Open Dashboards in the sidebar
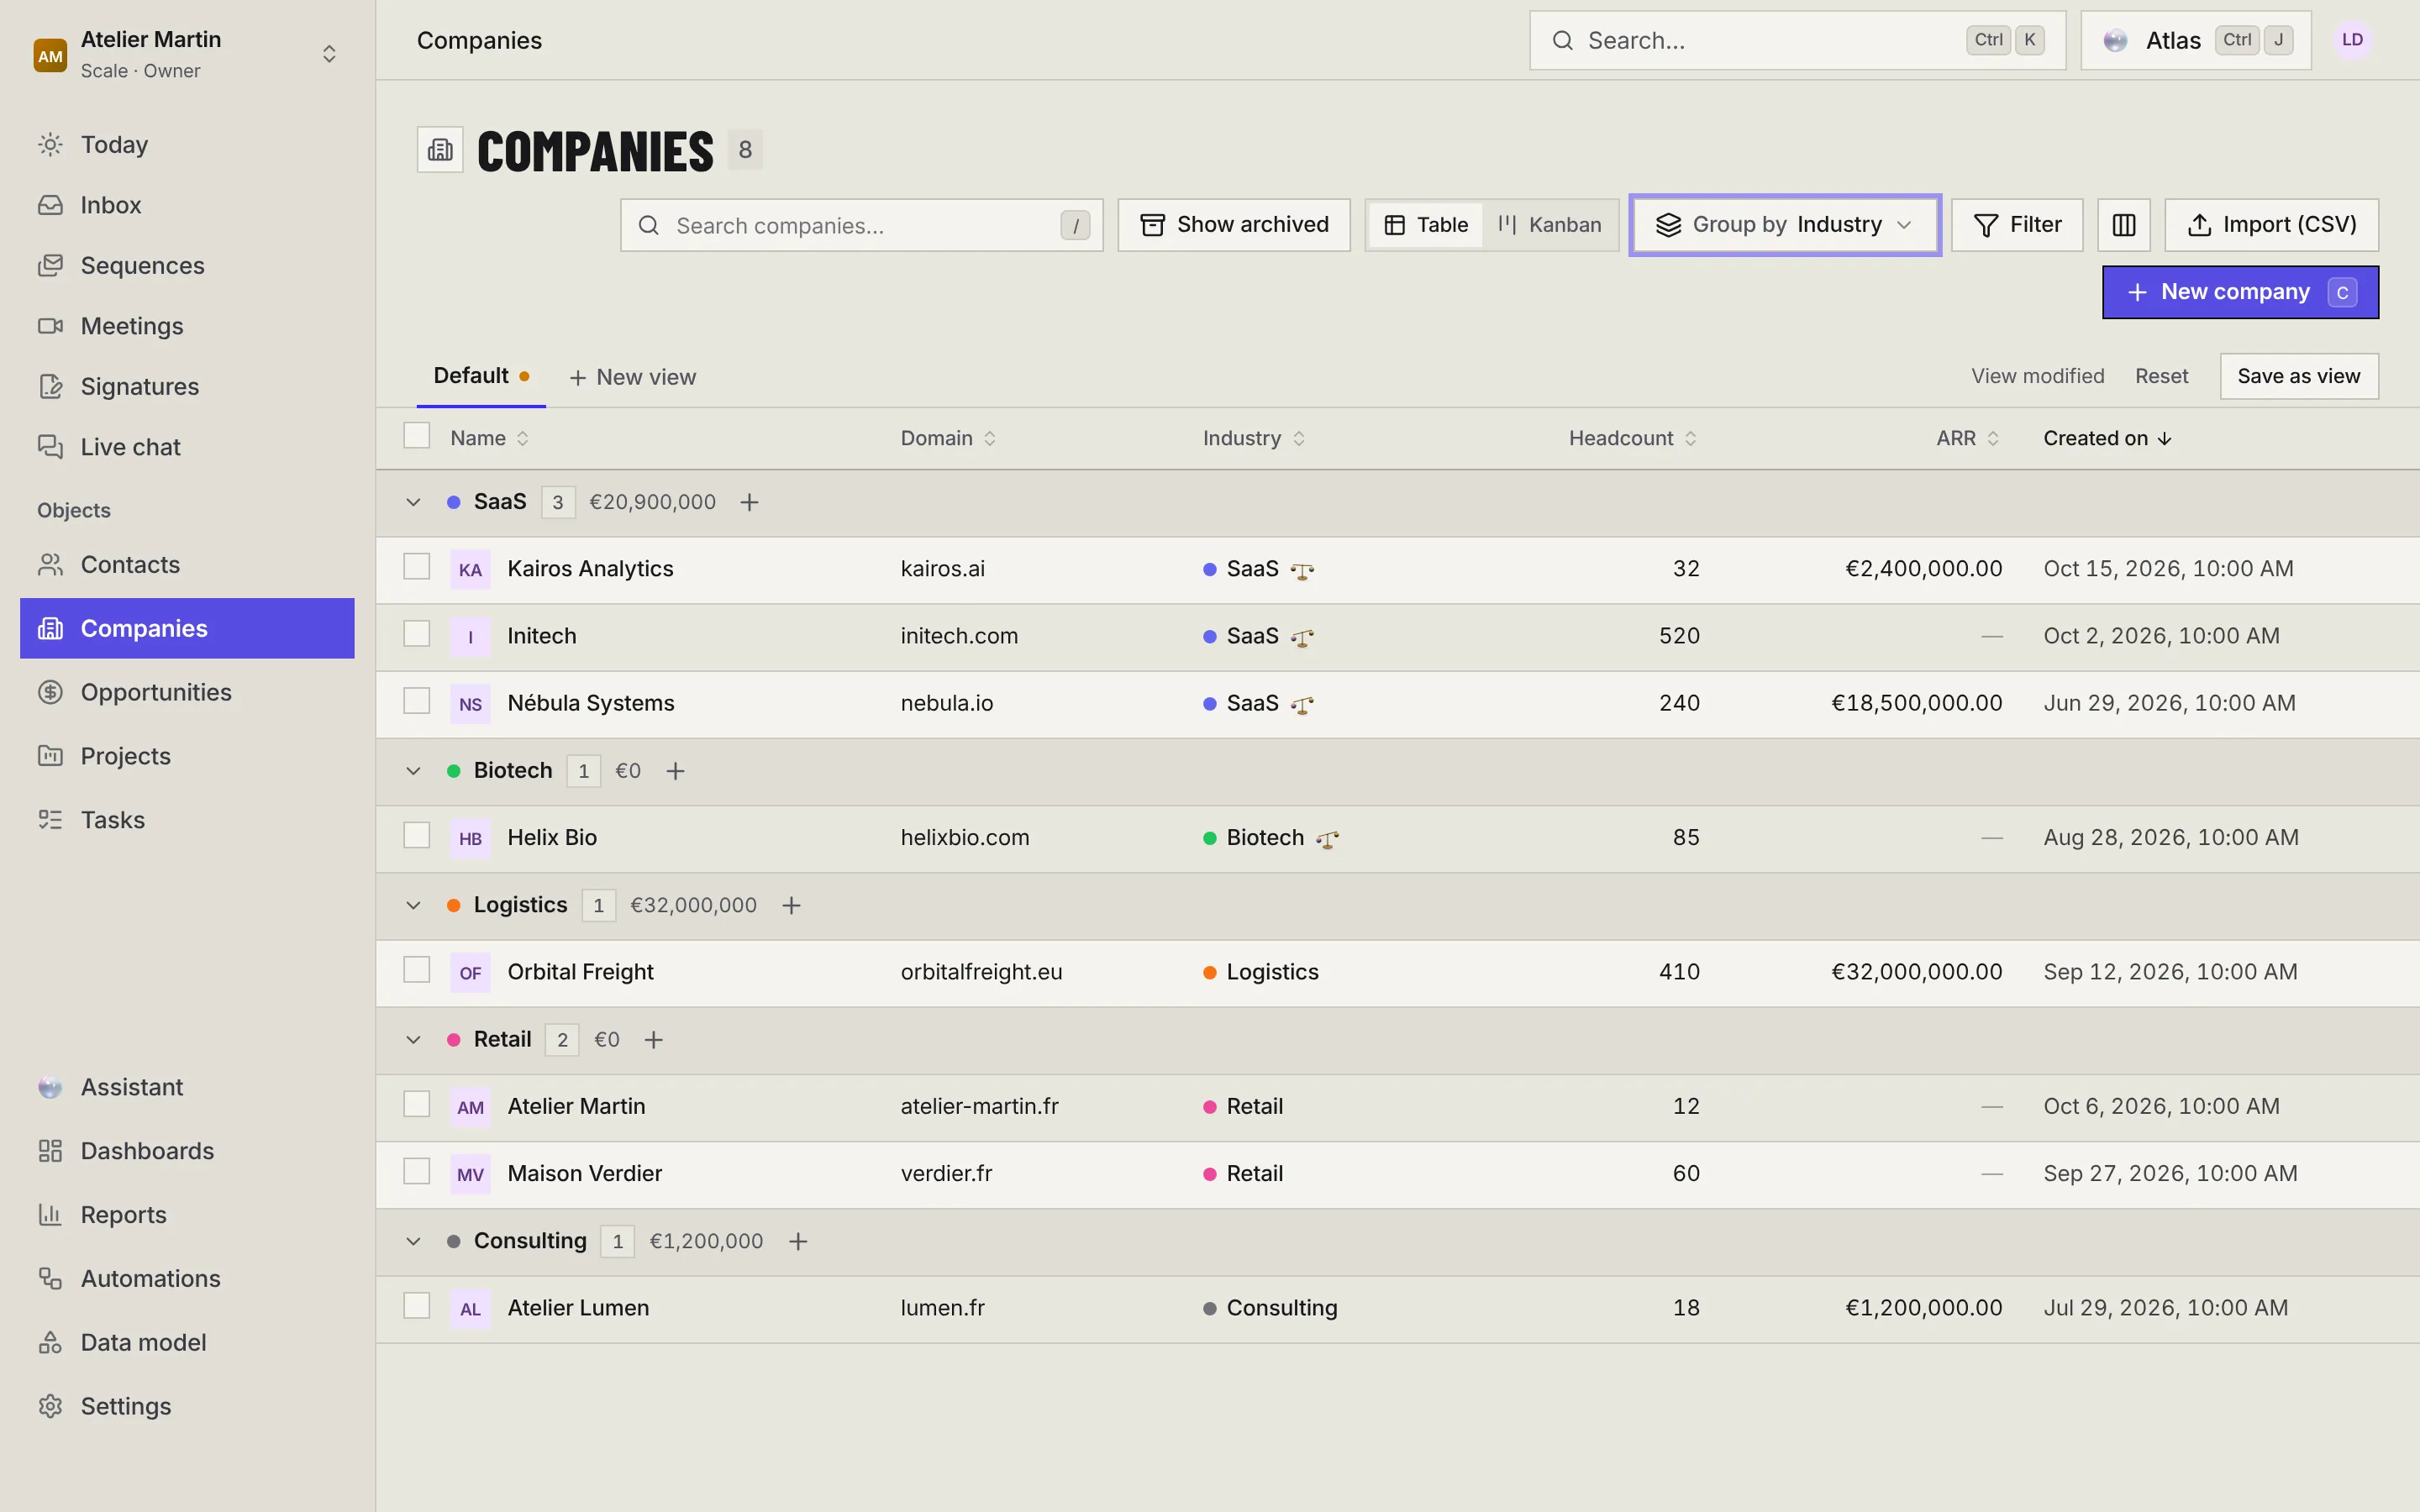 [x=187, y=1151]
